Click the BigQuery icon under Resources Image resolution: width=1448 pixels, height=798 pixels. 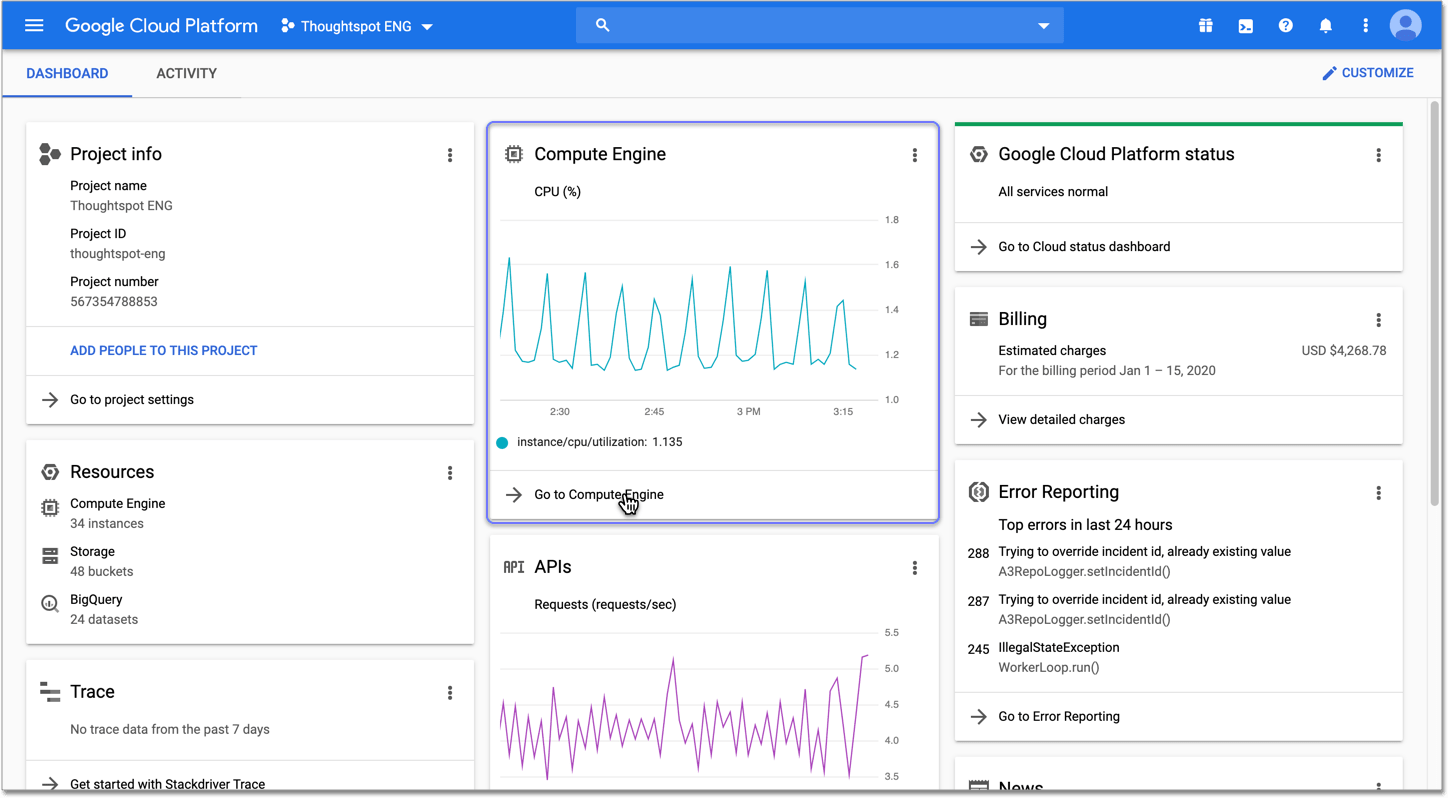click(x=49, y=601)
